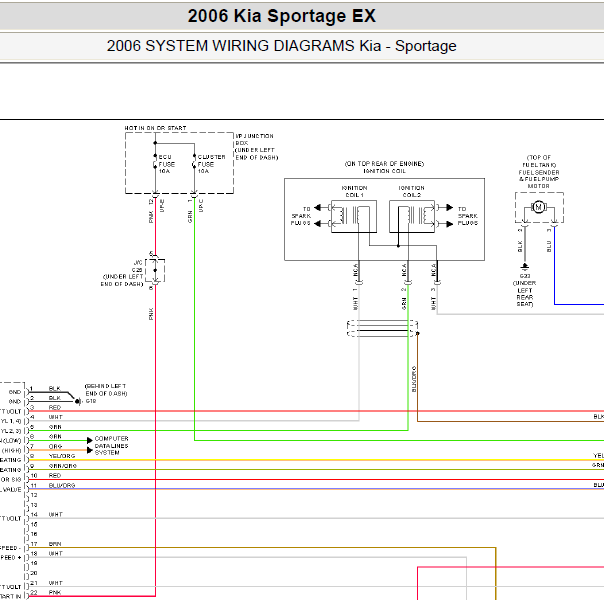Click the ignition coil 2 winding symbol
The image size is (604, 600).
412,216
